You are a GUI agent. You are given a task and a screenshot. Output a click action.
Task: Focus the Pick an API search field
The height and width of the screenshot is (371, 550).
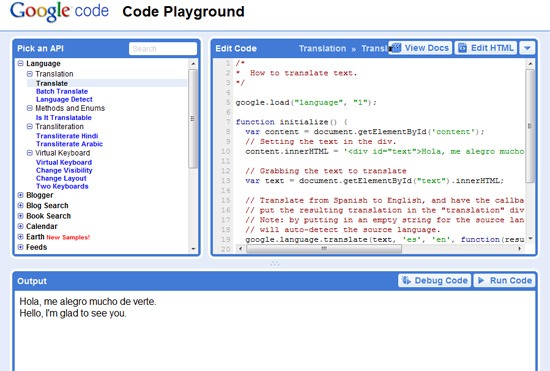163,49
